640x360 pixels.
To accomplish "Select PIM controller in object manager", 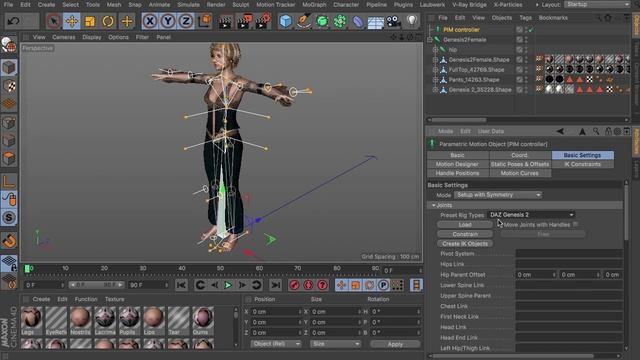I will pyautogui.click(x=461, y=30).
